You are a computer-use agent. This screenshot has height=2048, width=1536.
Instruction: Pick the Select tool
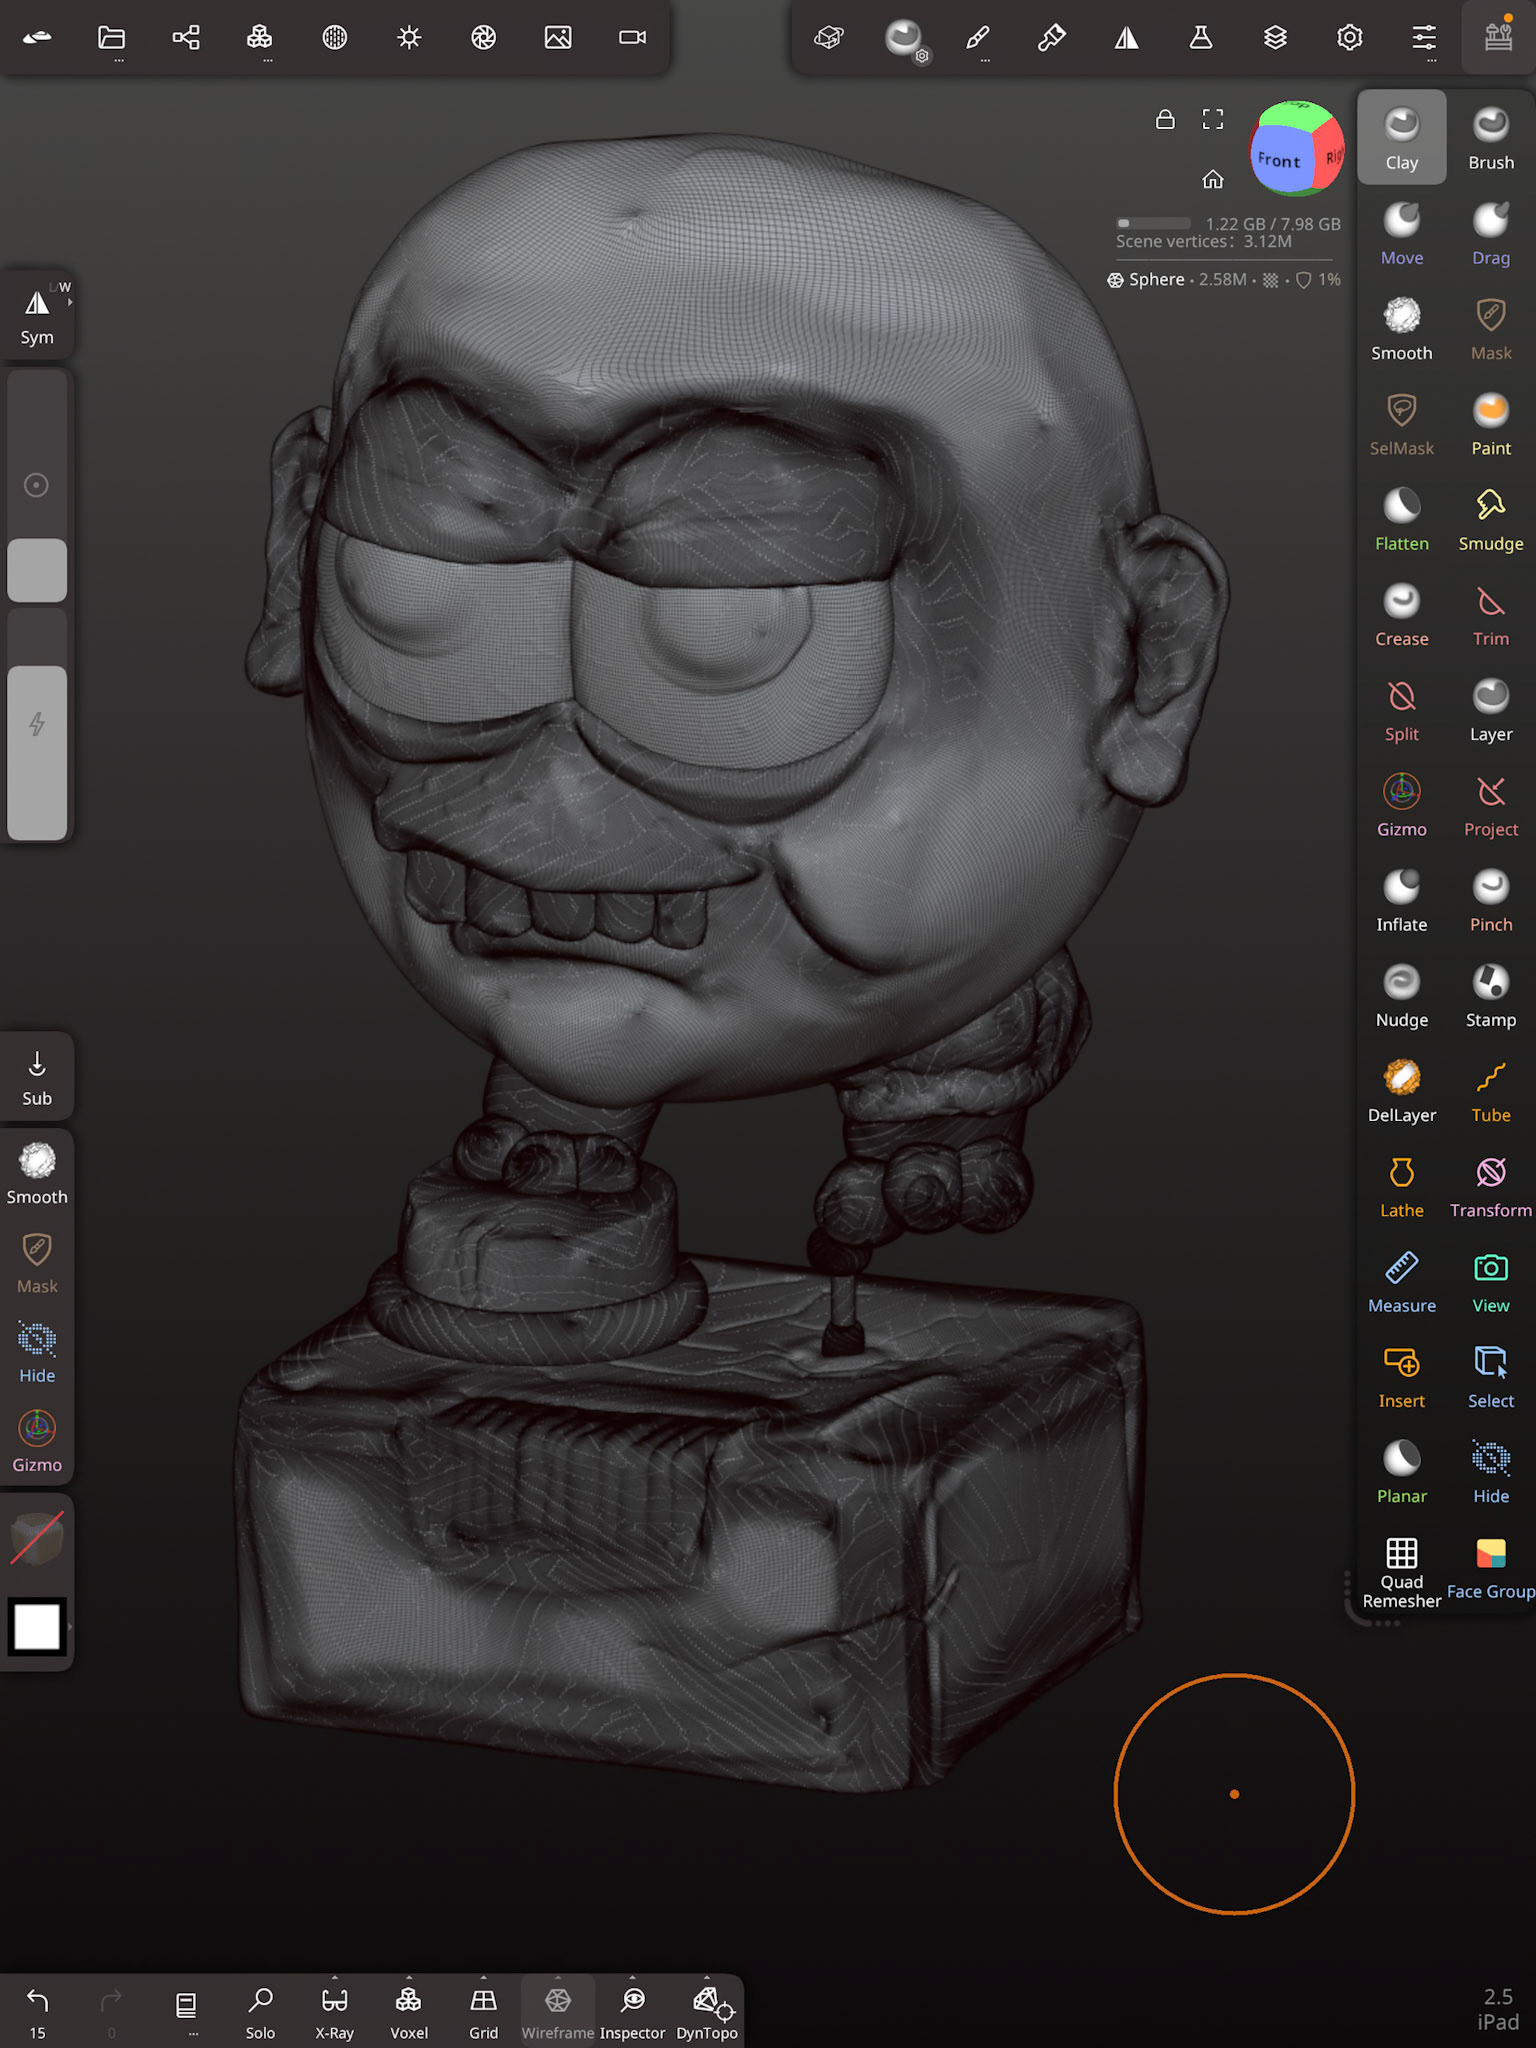click(x=1490, y=1377)
